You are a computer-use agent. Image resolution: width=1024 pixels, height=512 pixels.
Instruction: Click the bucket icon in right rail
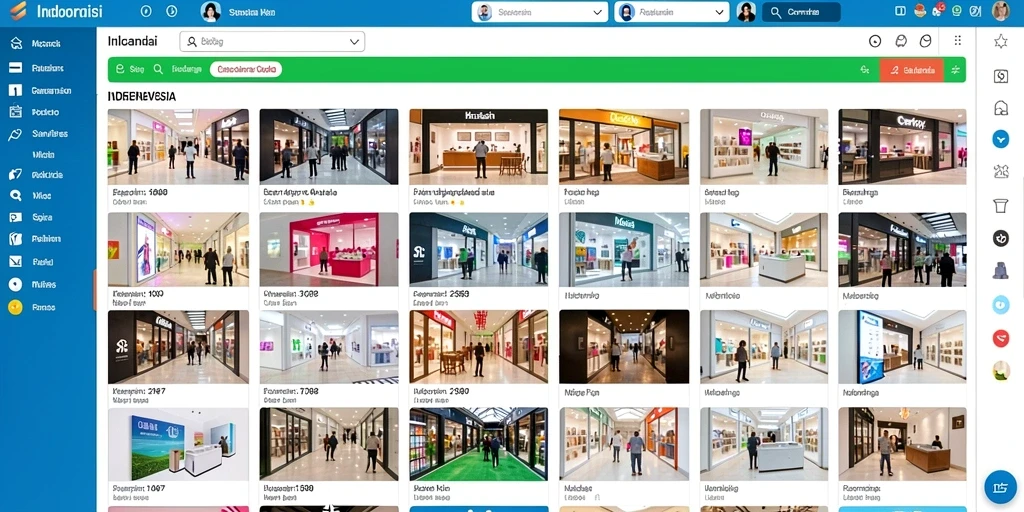pyautogui.click(x=1000, y=206)
